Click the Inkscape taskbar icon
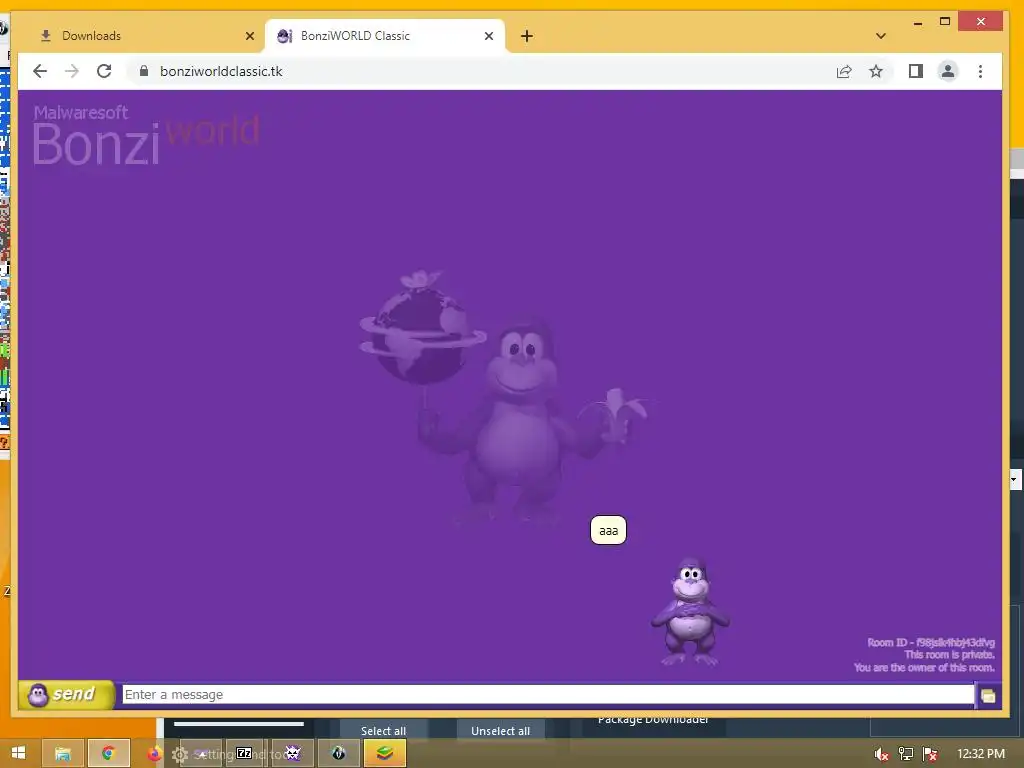Image resolution: width=1024 pixels, height=768 pixels. [338, 754]
